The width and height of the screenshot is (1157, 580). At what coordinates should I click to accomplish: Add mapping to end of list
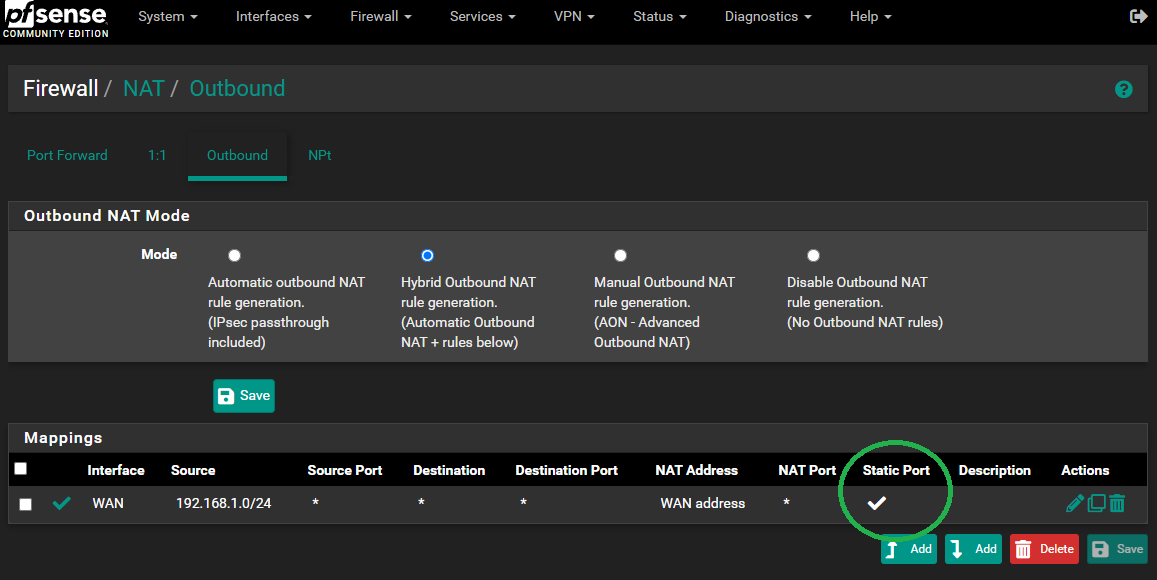pos(973,549)
